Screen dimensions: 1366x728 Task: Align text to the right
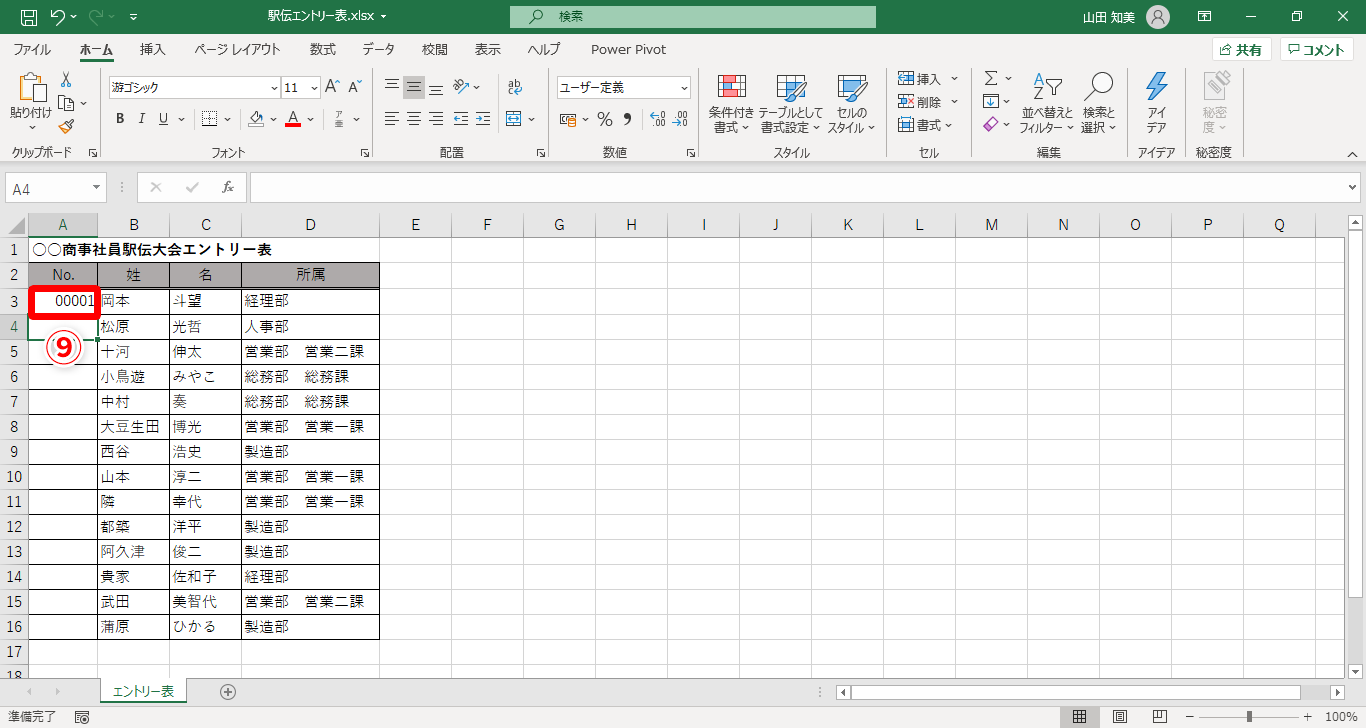tap(436, 119)
